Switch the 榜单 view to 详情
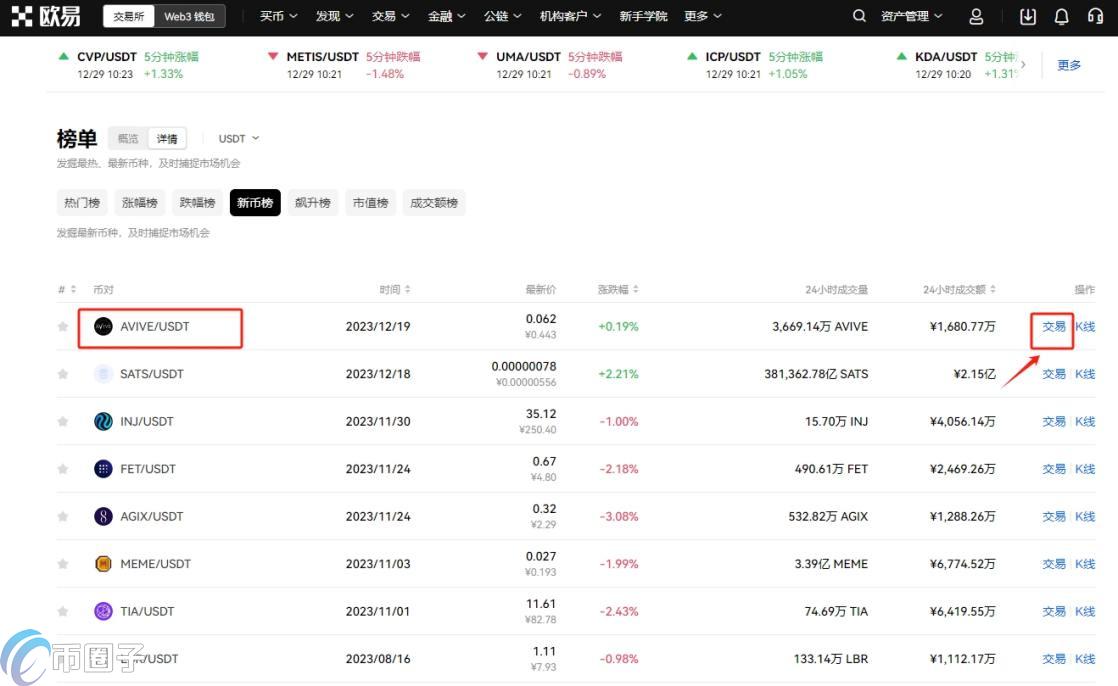Screen dimensions: 1118x686 168,138
